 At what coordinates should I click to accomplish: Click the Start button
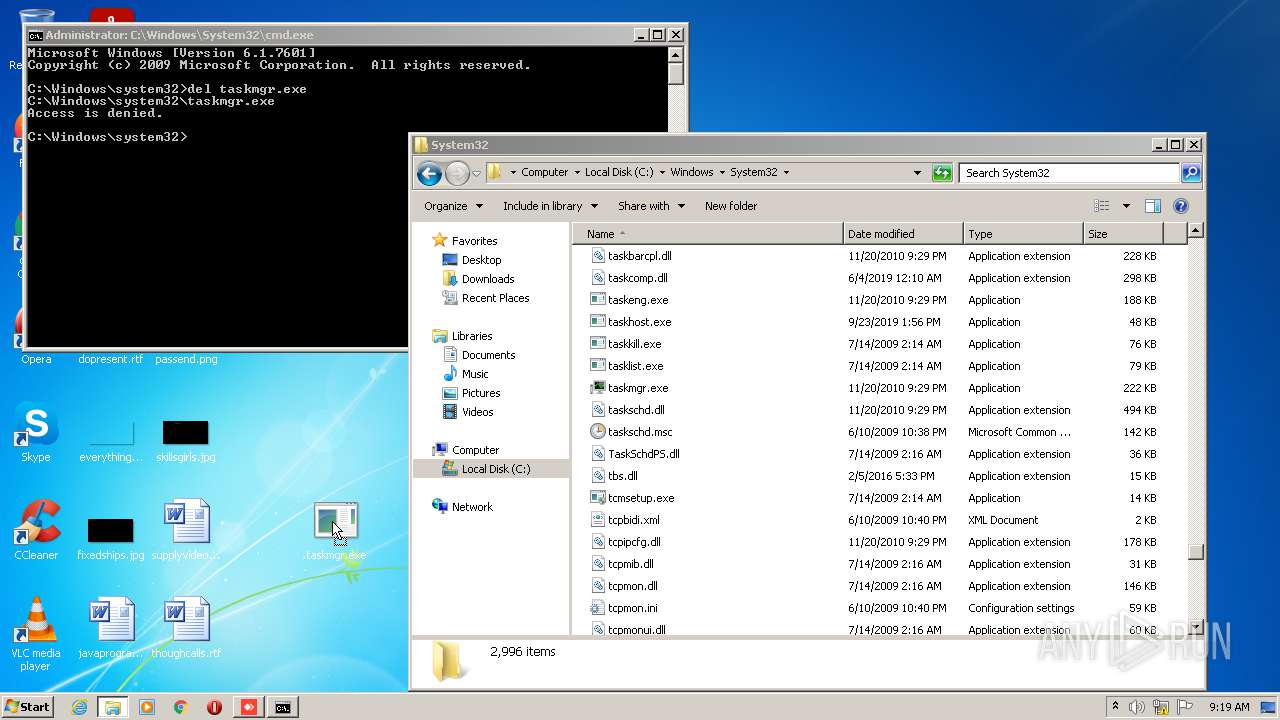(28, 707)
